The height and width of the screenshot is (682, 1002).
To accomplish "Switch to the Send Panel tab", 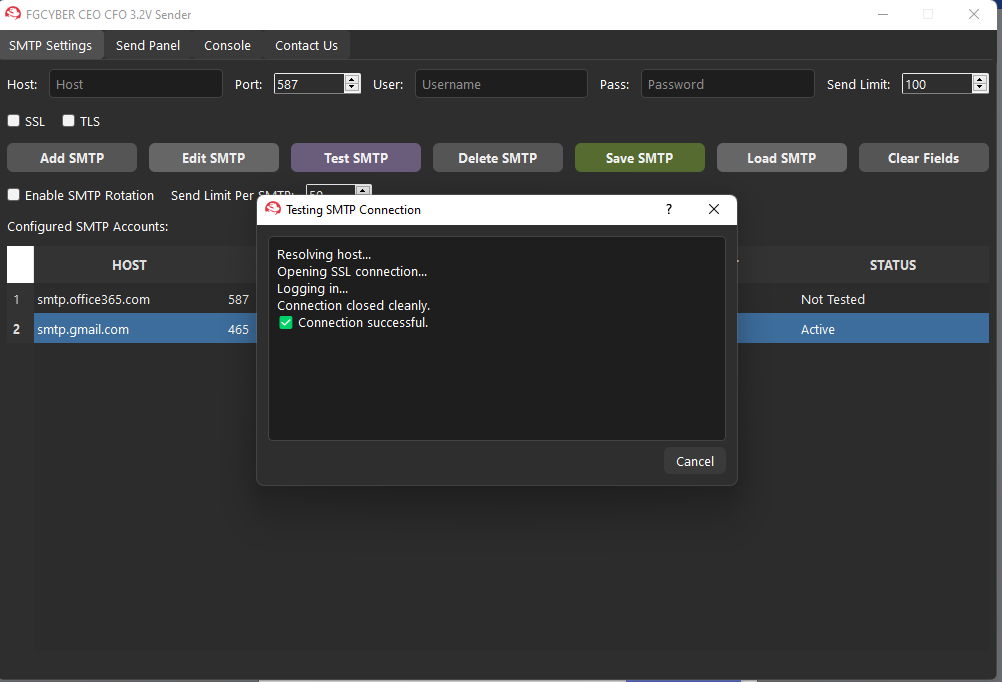I will coord(148,45).
